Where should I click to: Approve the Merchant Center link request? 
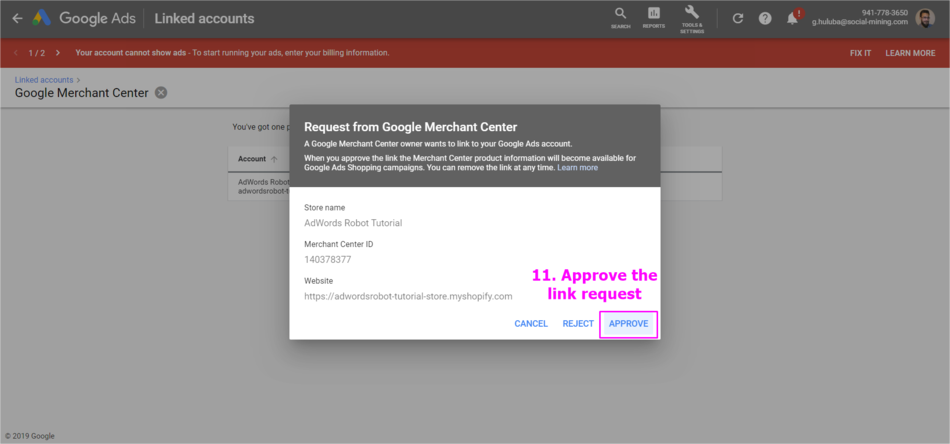pyautogui.click(x=628, y=324)
